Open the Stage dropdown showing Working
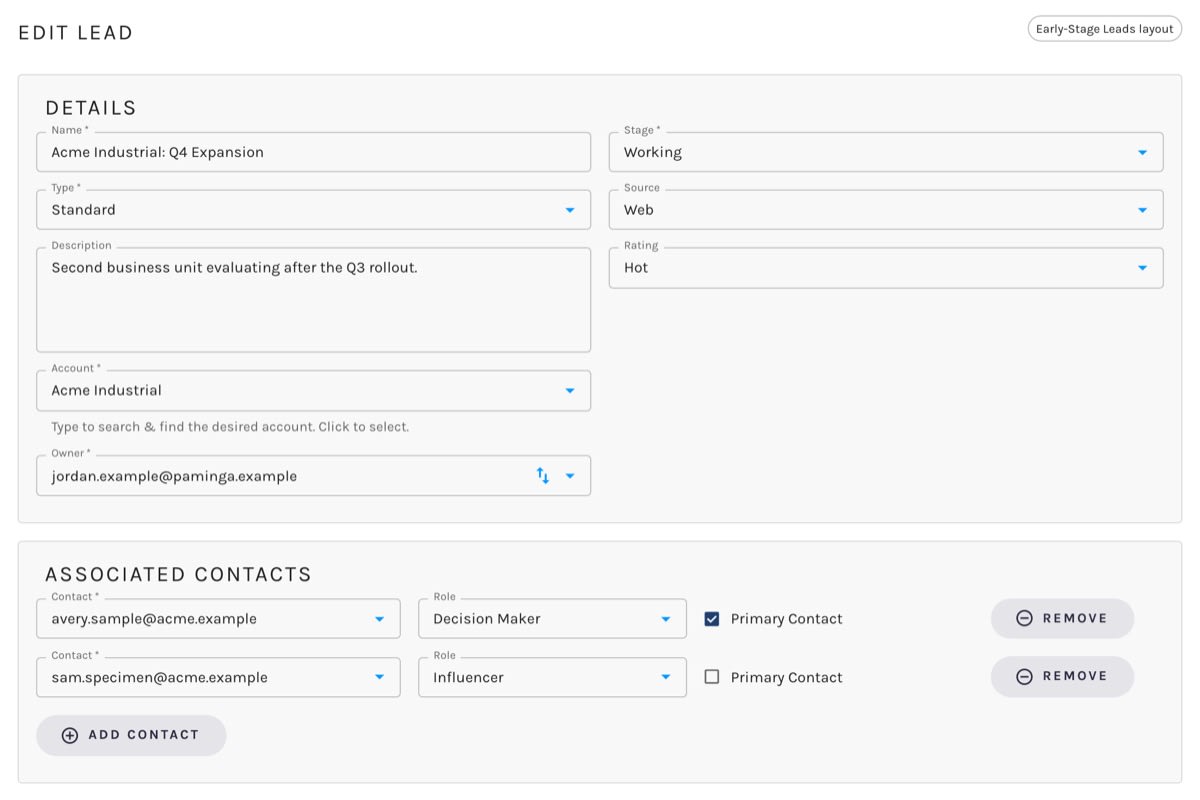Screen dimensions: 1200x800 tap(886, 152)
